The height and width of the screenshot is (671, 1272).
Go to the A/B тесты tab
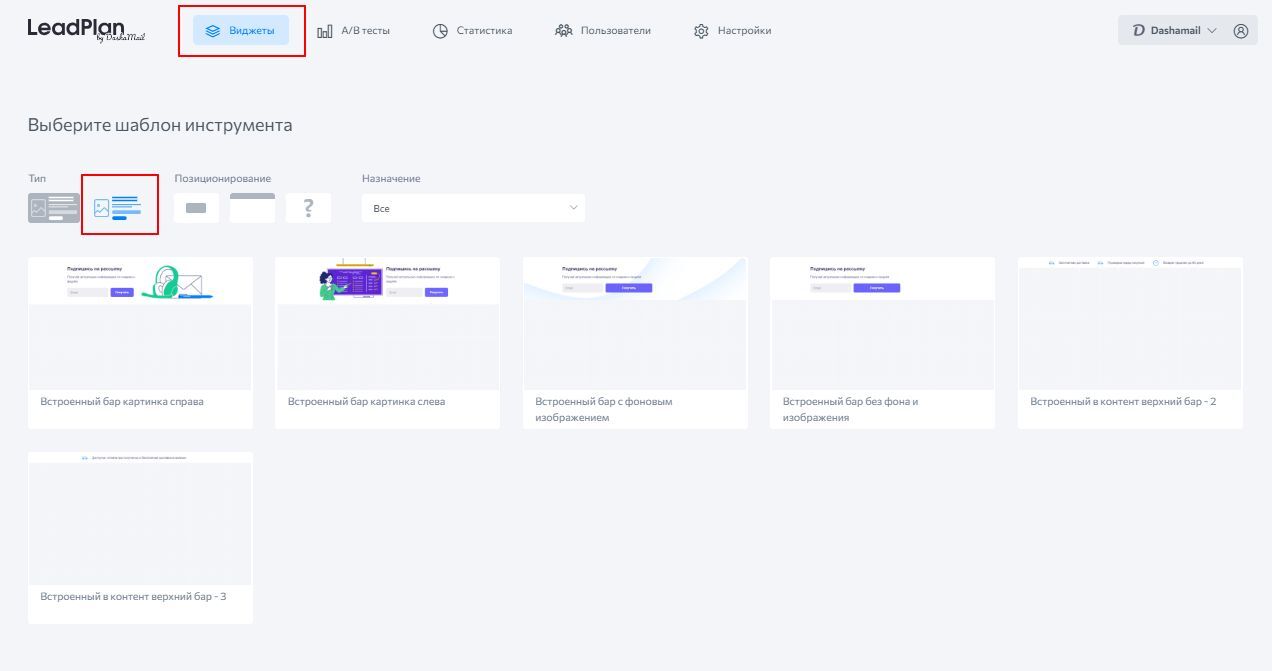[354, 31]
